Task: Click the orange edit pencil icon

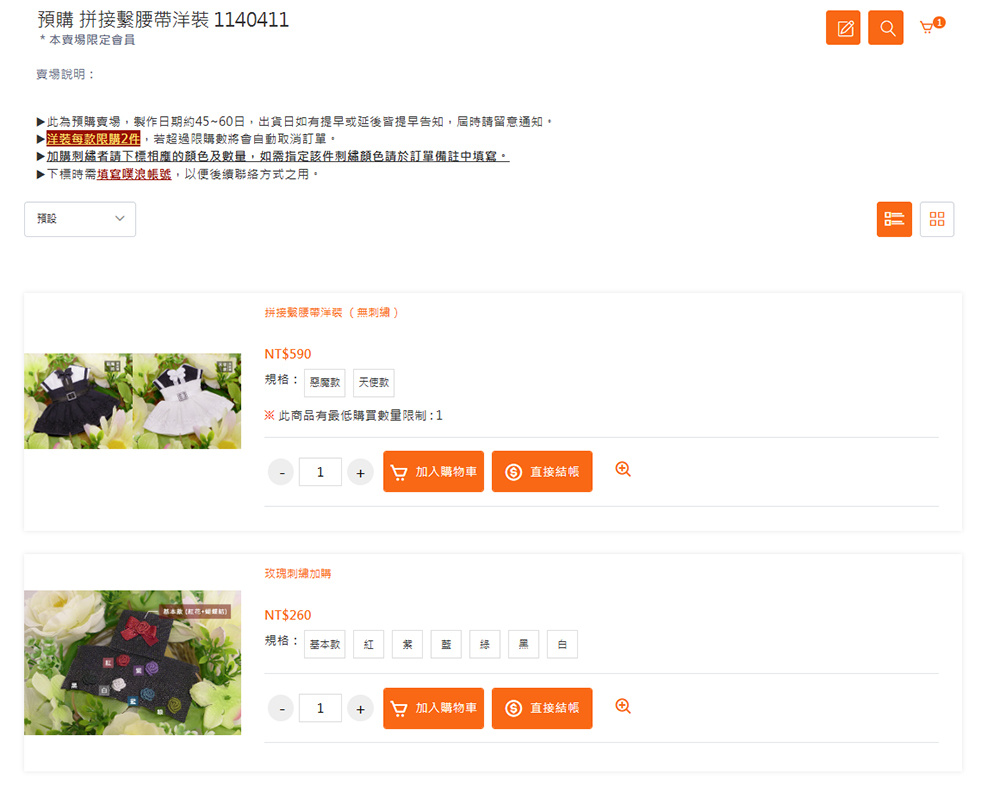Action: 842,27
